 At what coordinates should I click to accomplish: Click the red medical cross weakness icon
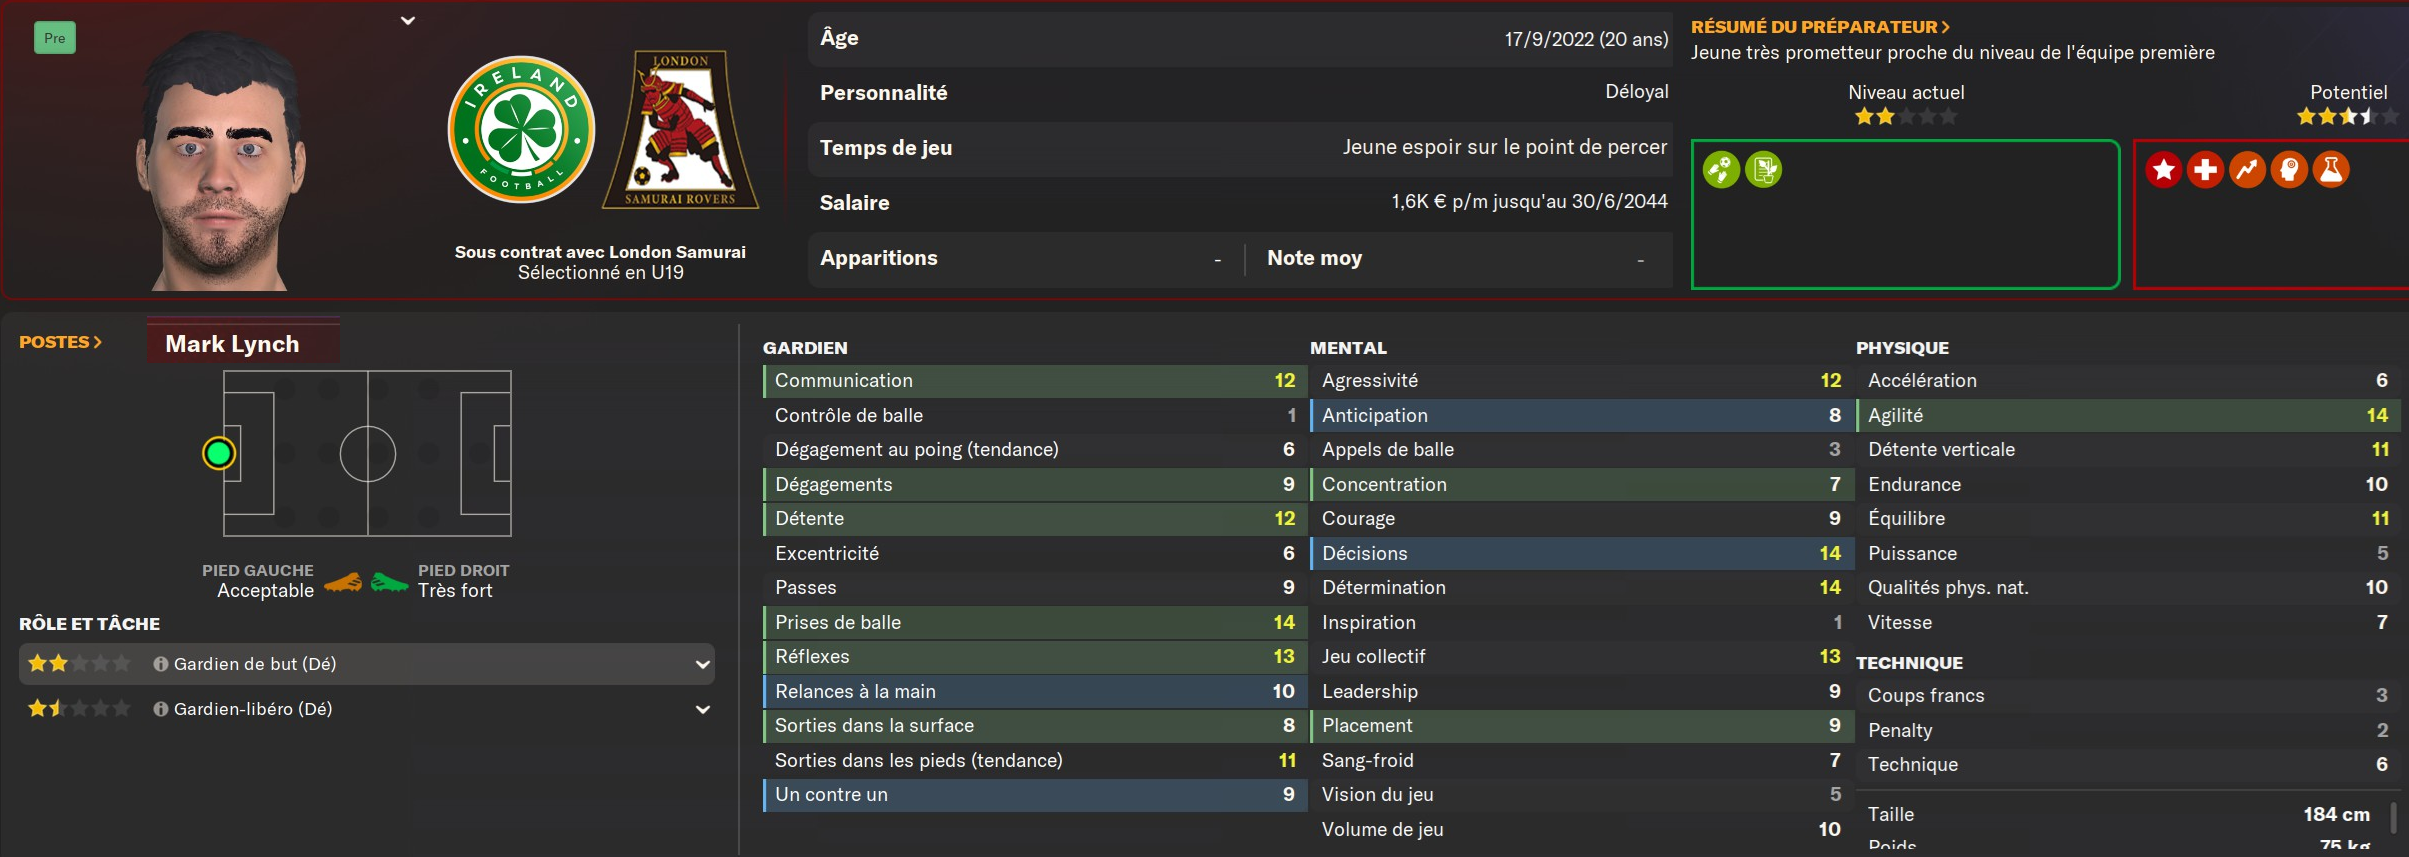pyautogui.click(x=2205, y=170)
